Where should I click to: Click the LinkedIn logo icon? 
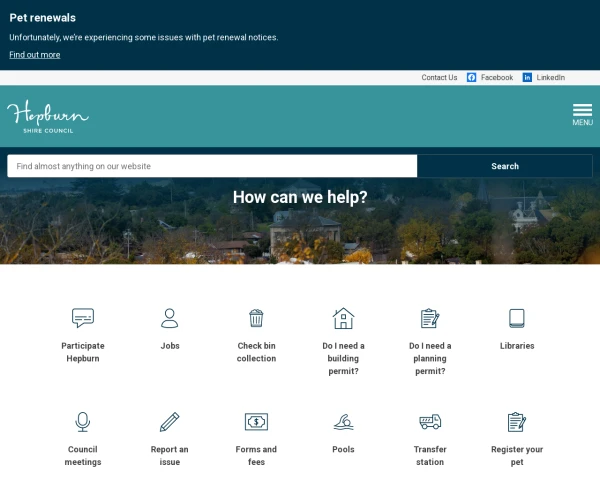pos(527,77)
